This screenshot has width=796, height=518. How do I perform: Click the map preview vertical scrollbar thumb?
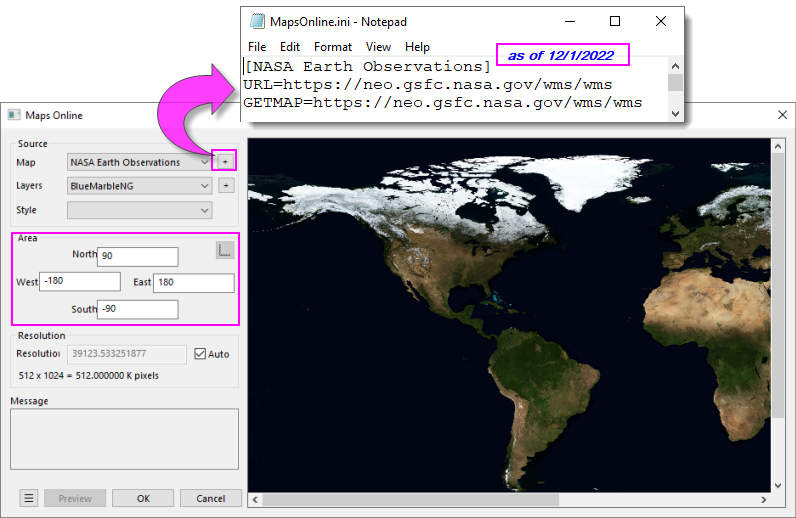[777, 285]
